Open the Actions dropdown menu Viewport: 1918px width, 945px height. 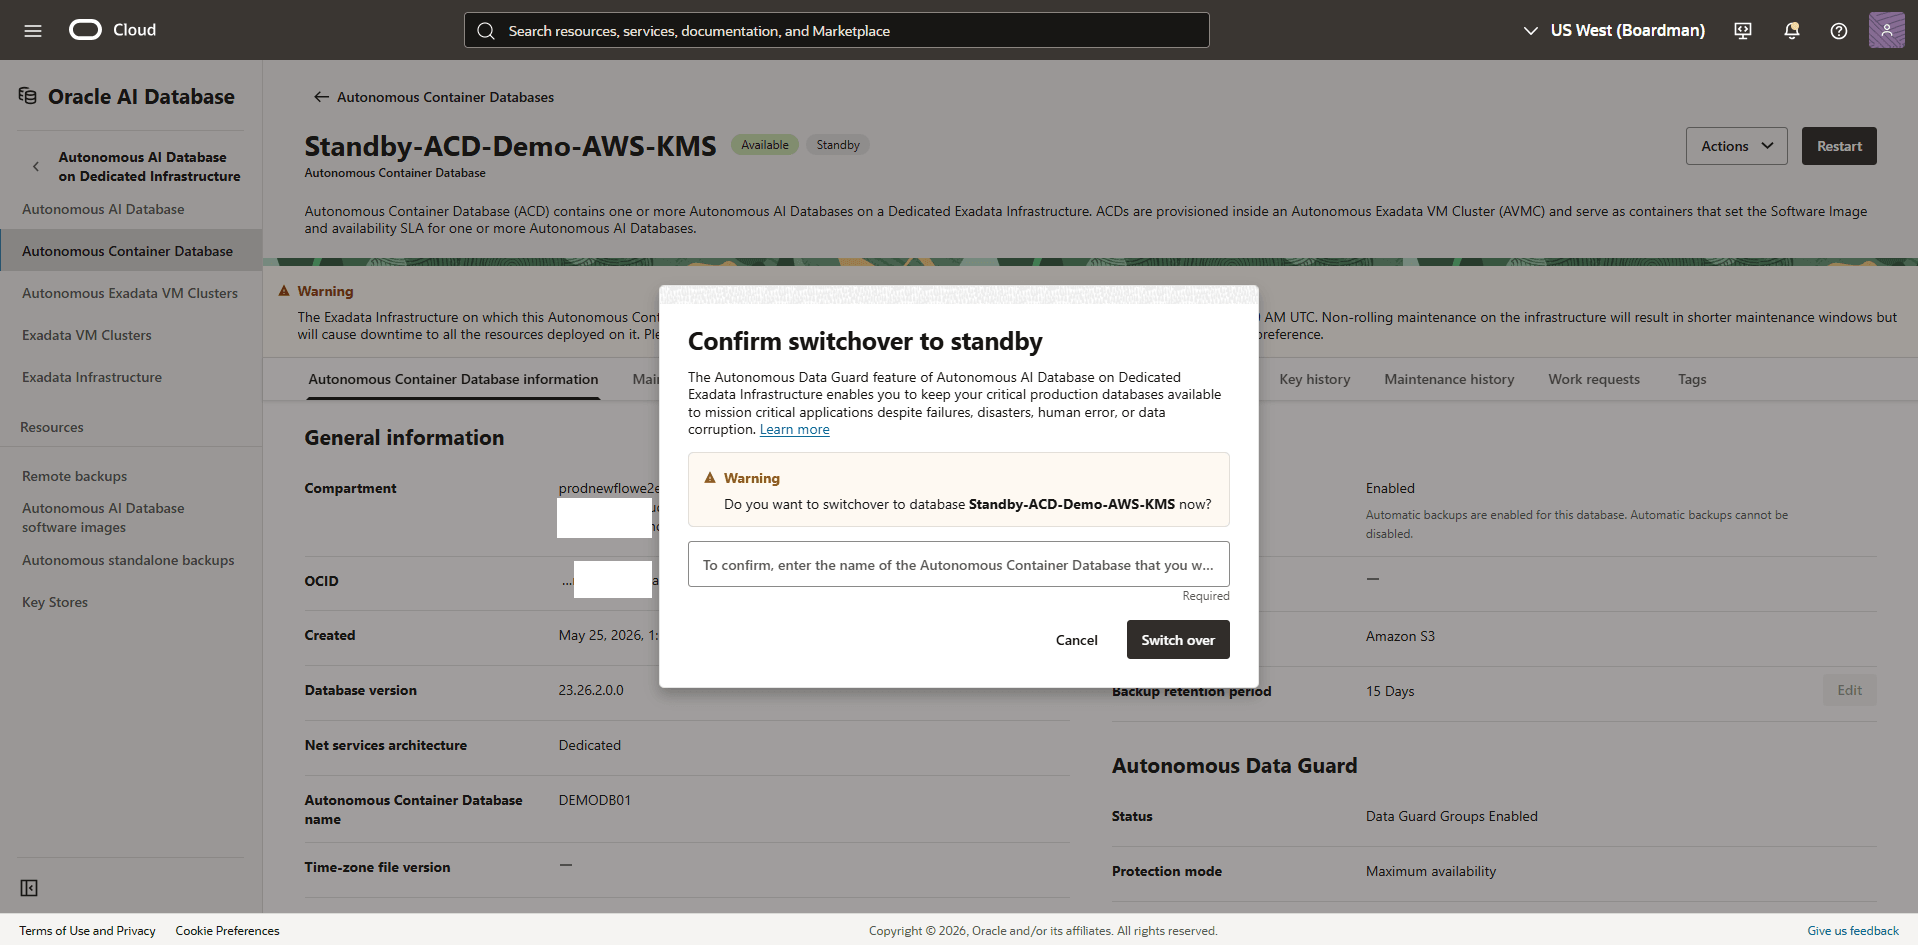click(1736, 146)
